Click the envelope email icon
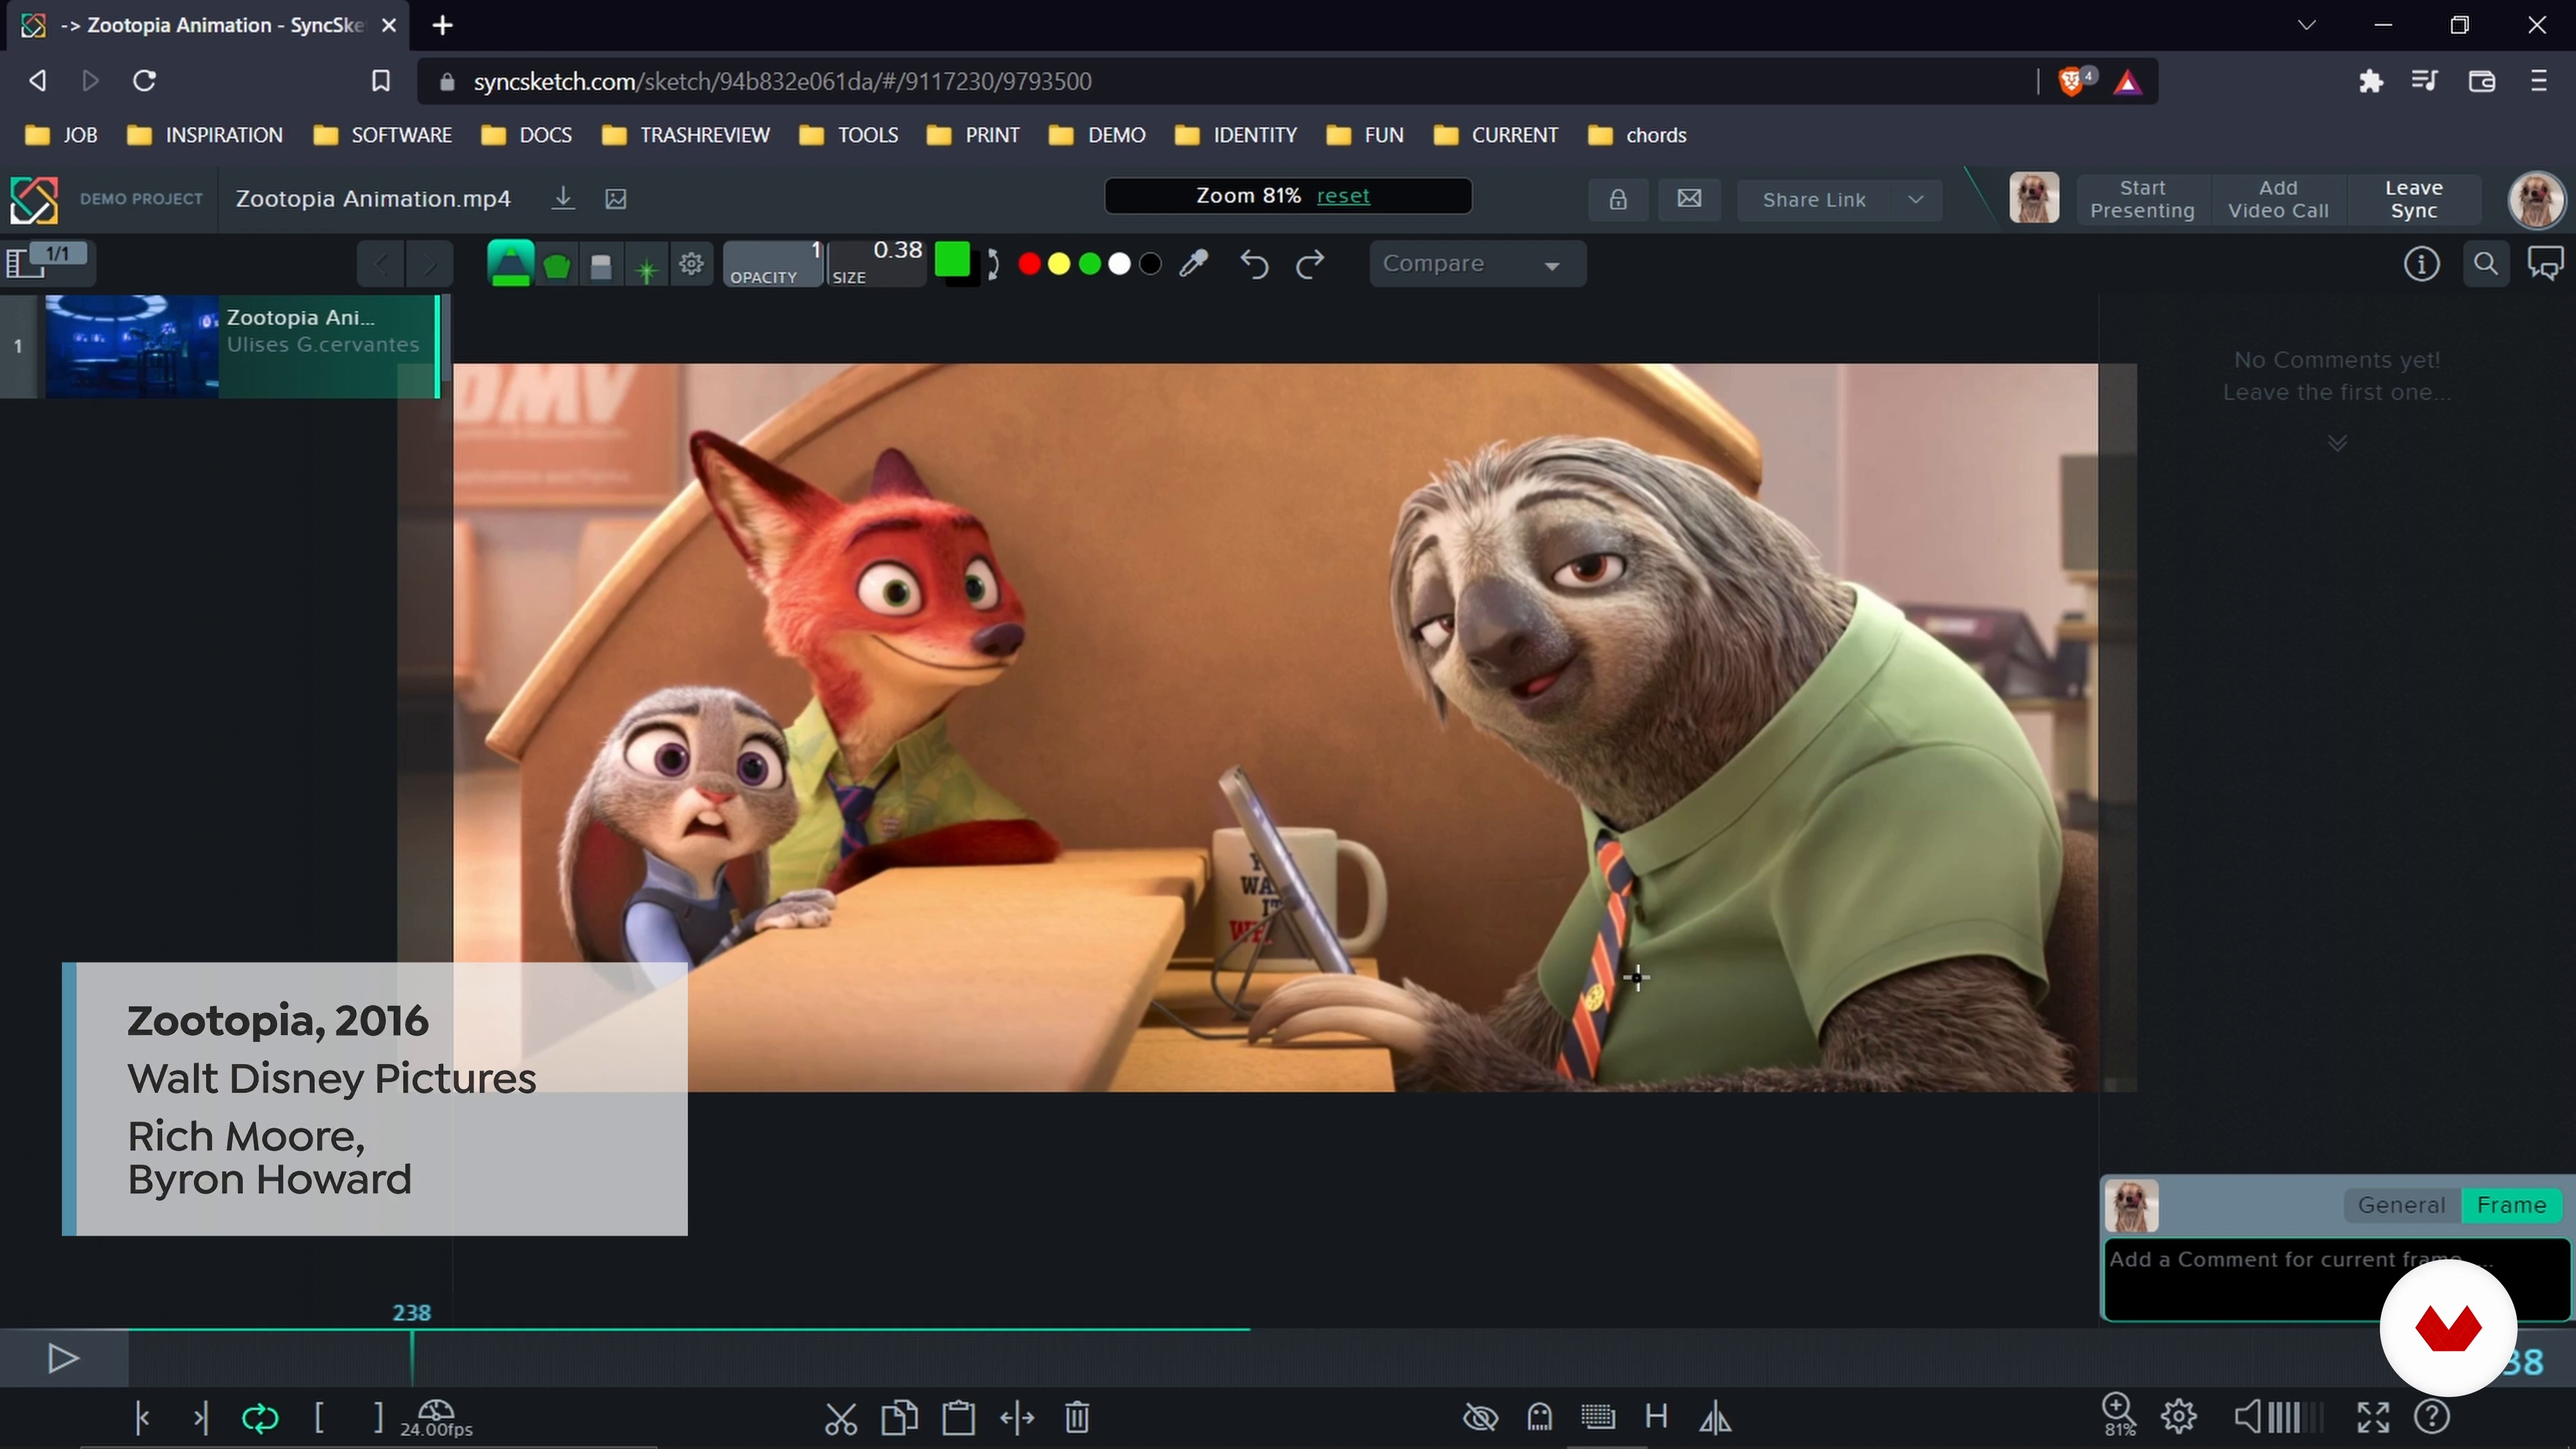The width and height of the screenshot is (2576, 1449). (x=1690, y=199)
